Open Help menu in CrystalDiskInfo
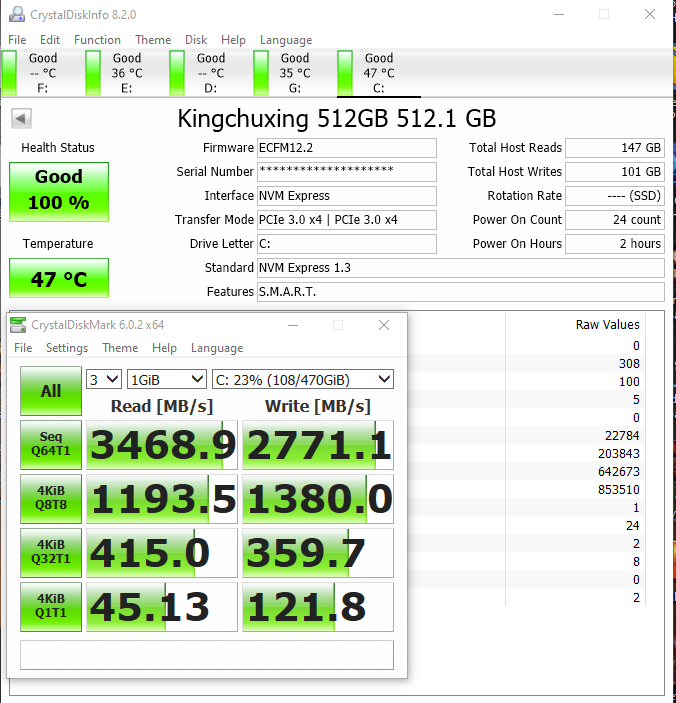Screen dimensions: 676x703 pyautogui.click(x=233, y=40)
